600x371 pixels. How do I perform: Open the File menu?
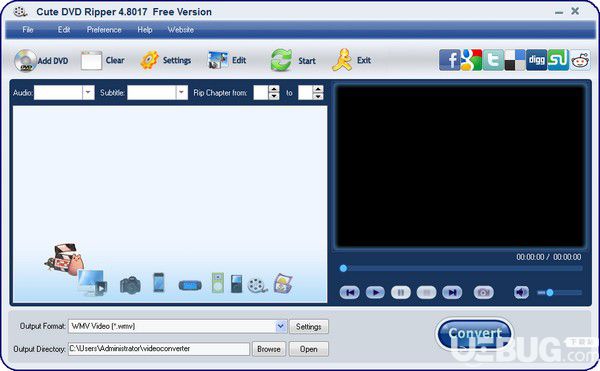28,29
